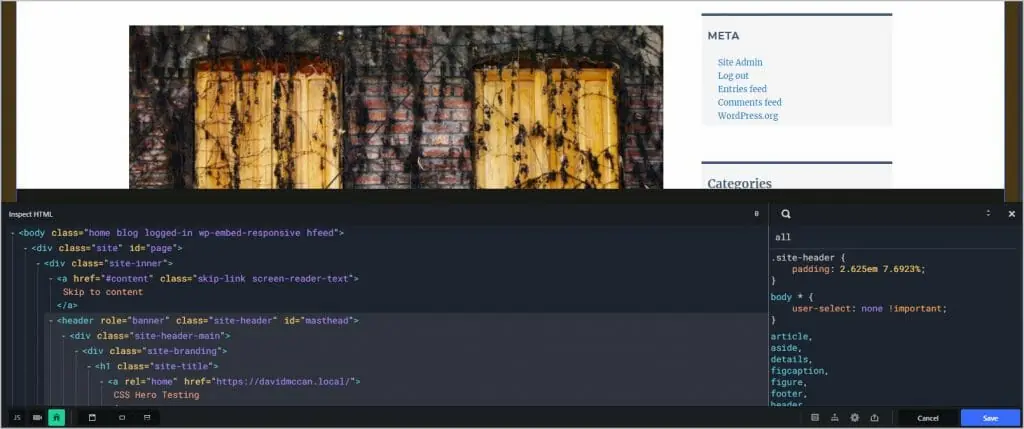Click the 'figure,' selector line
Image resolution: width=1024 pixels, height=429 pixels.
click(789, 383)
